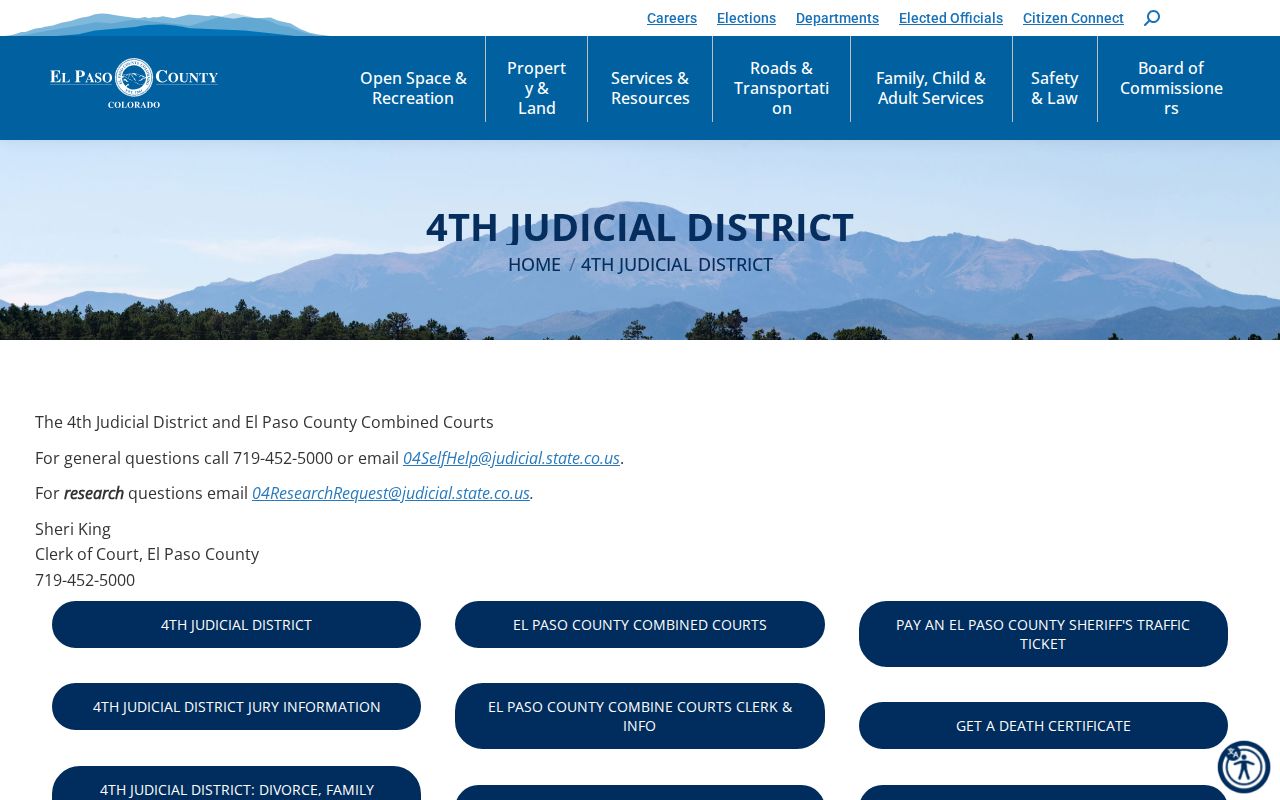Open Citizen Connect link
This screenshot has height=800, width=1280.
tap(1073, 18)
